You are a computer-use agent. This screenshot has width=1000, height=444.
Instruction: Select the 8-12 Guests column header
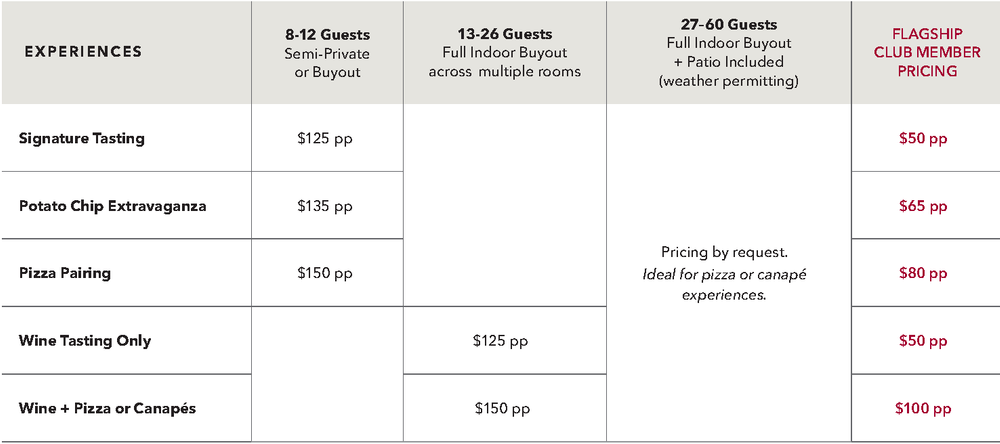click(x=326, y=52)
